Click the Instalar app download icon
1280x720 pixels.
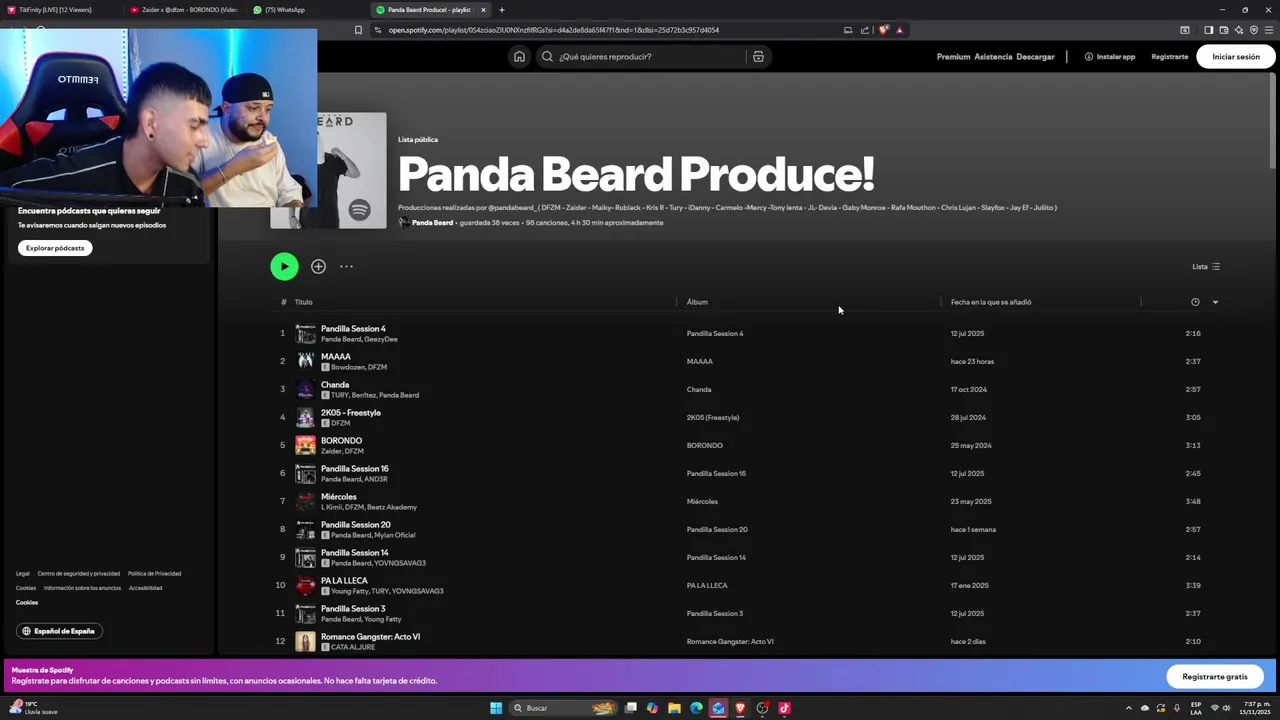pos(1089,57)
